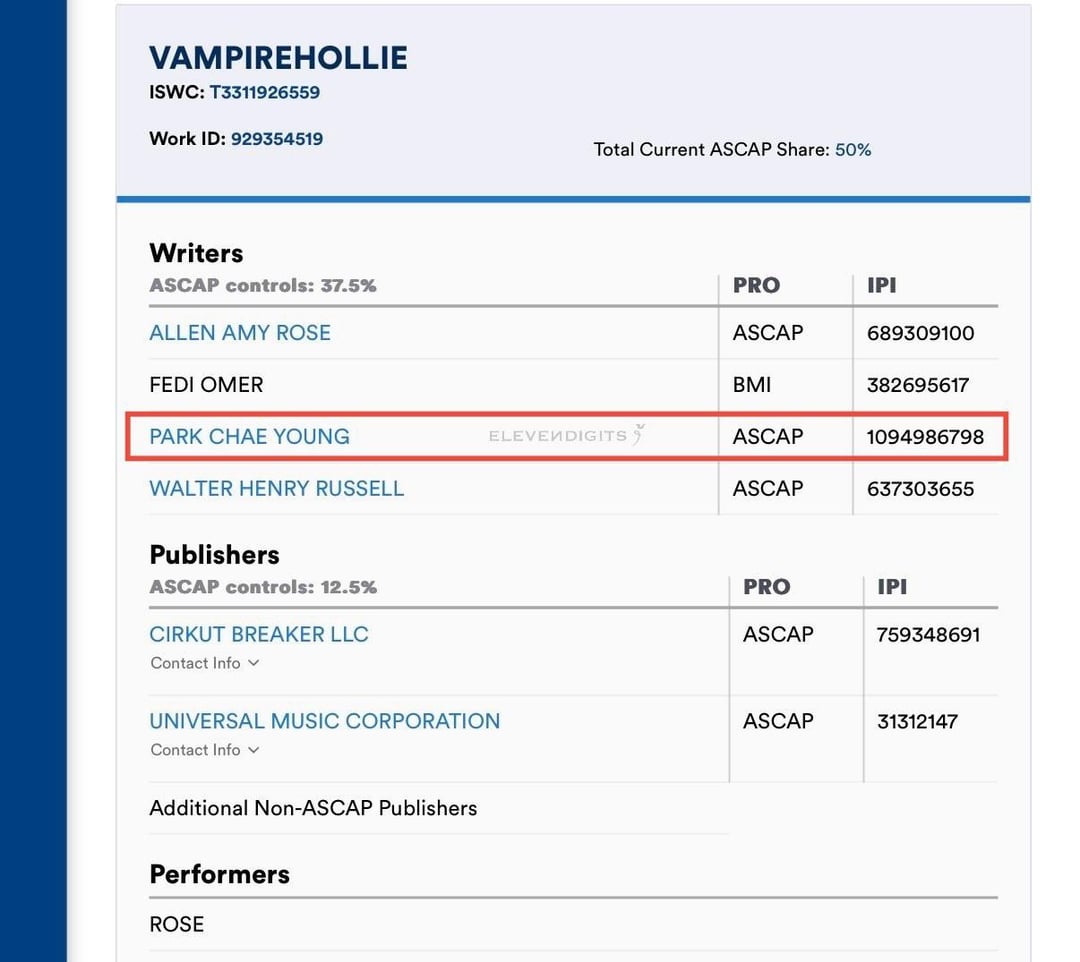This screenshot has height=962, width=1080.
Task: Click the chevron beside Universal Music Contact Info
Action: (x=253, y=750)
